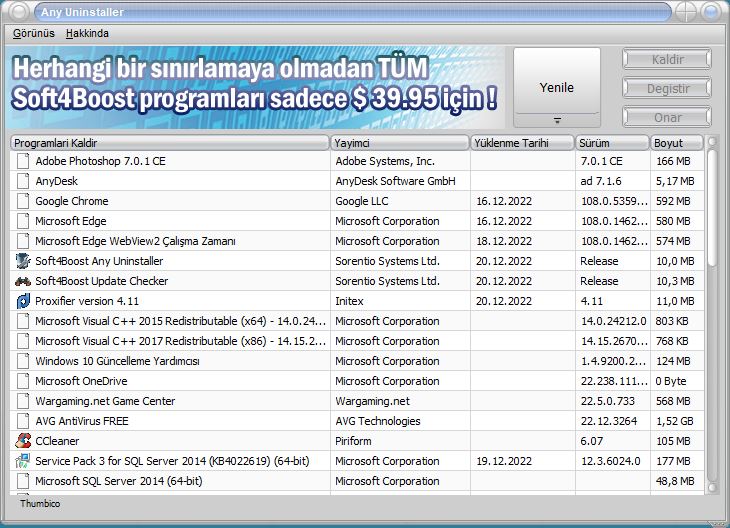Viewport: 730px width, 528px height.
Task: Select the AnyDesk program name
Action: tap(56, 181)
